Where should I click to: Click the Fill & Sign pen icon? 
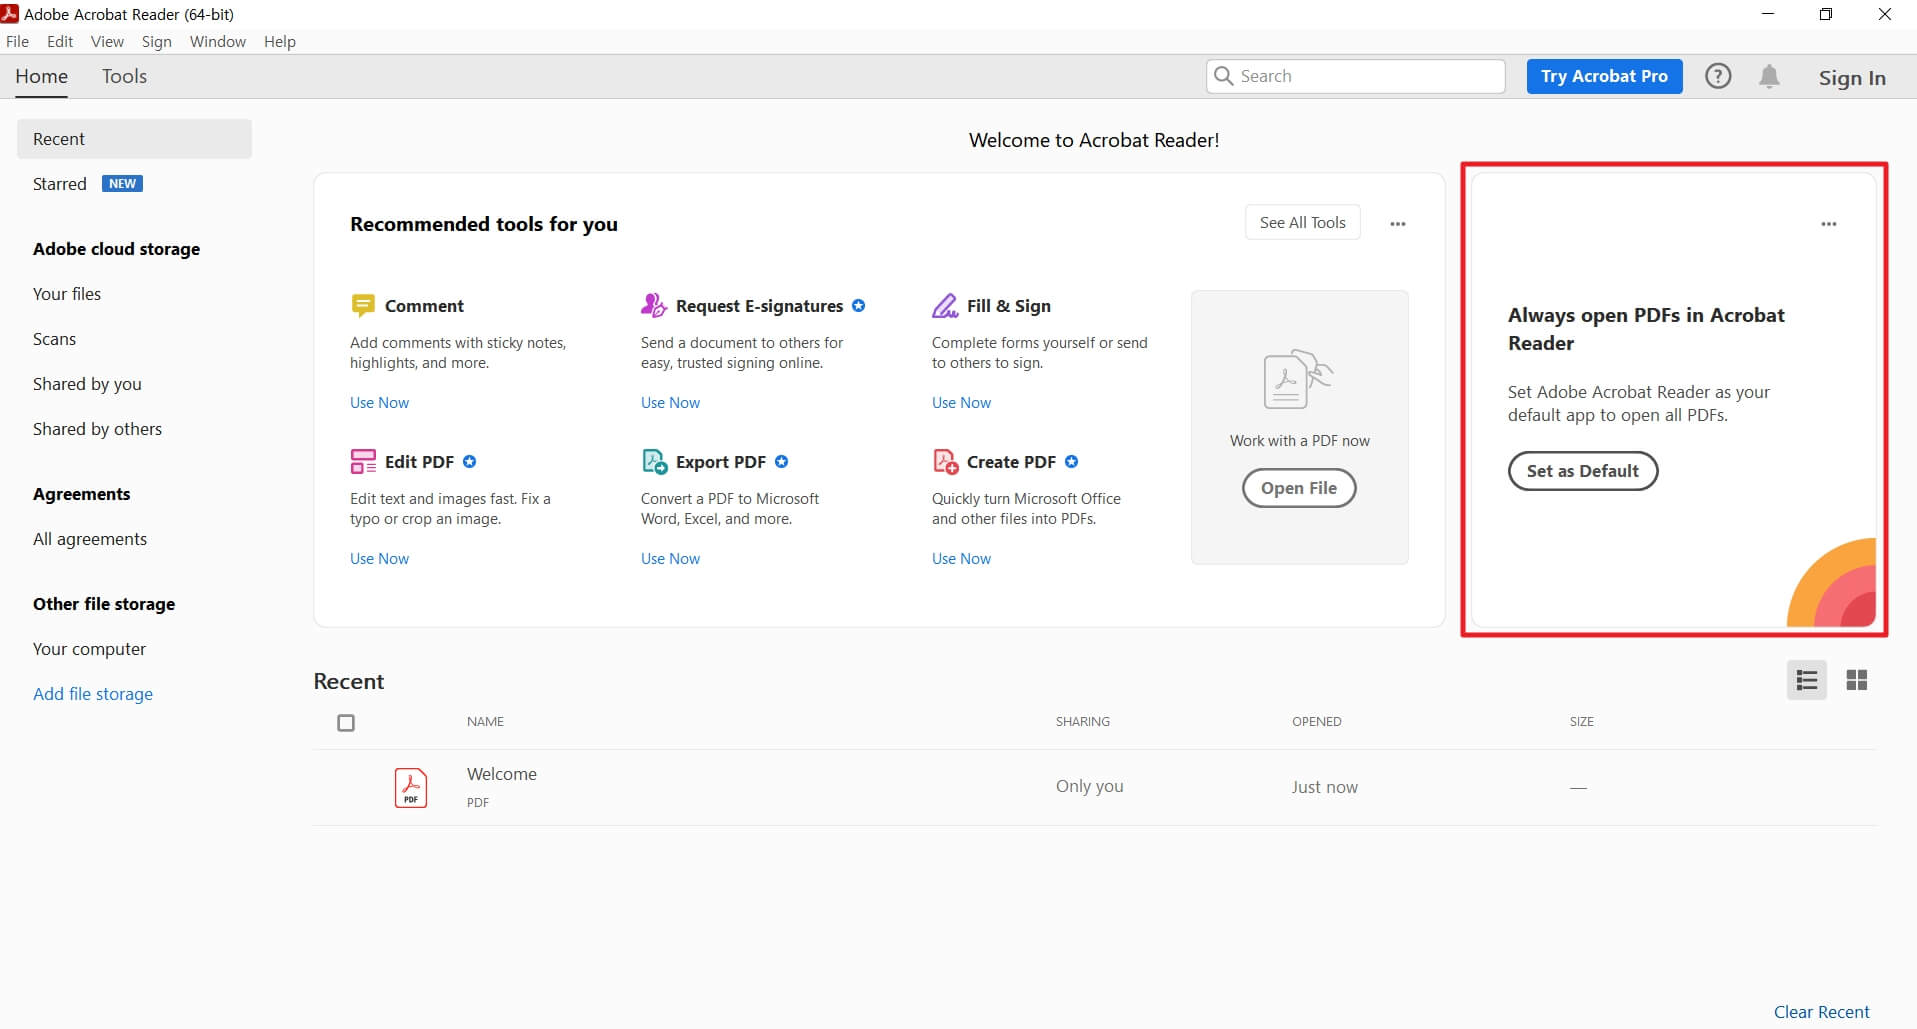click(945, 305)
